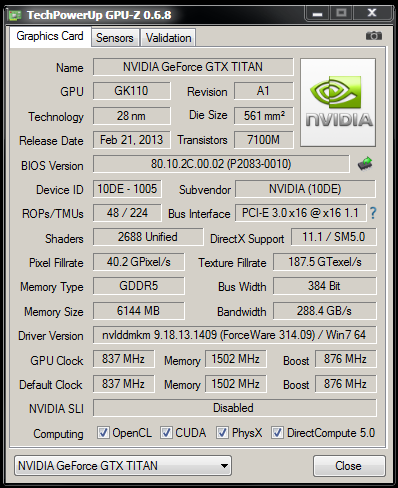Switch to the Sensors tab
Image resolution: width=398 pixels, height=488 pixels.
point(115,38)
